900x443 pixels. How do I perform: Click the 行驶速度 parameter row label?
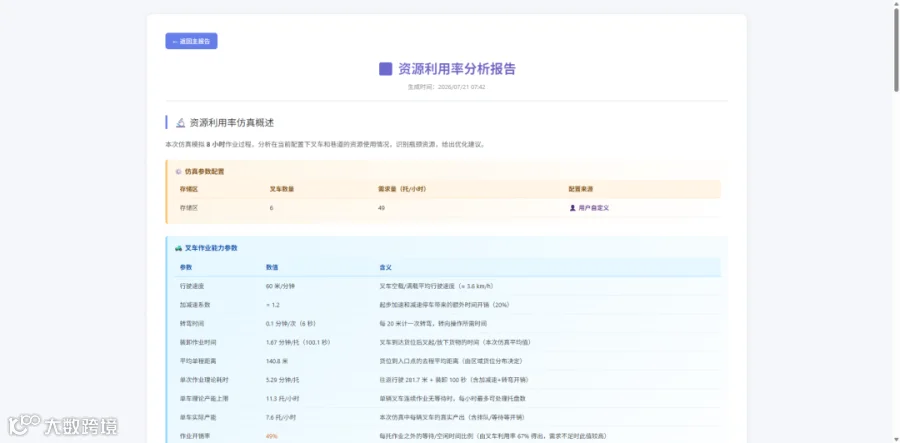(192, 286)
